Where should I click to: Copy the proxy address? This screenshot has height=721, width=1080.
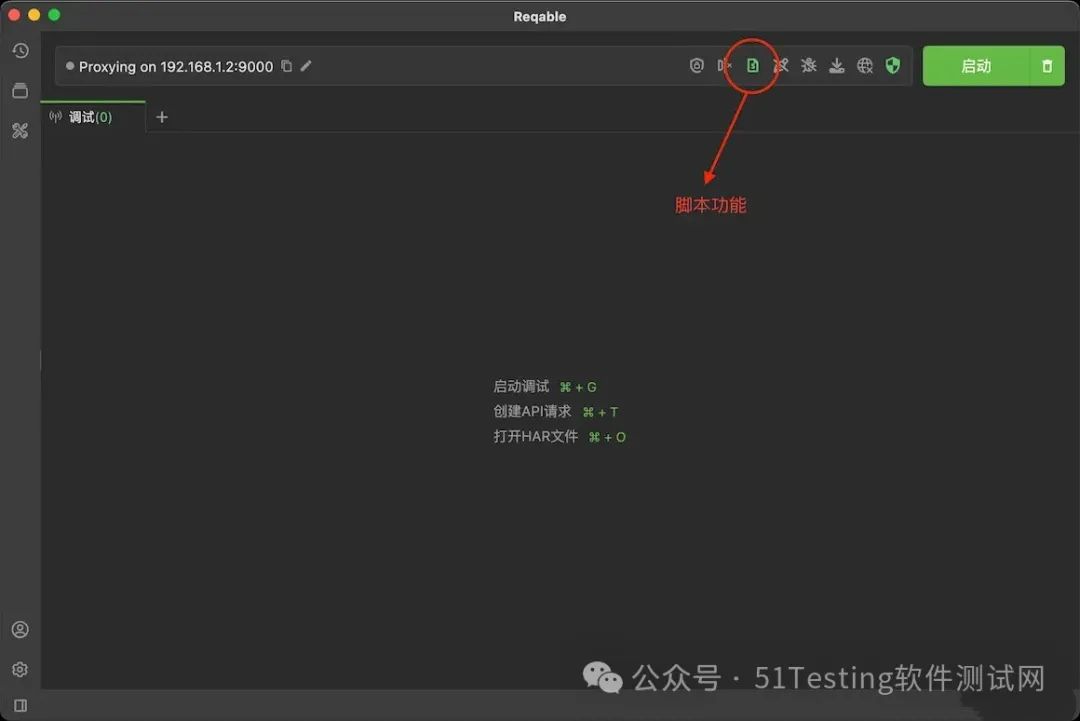287,66
